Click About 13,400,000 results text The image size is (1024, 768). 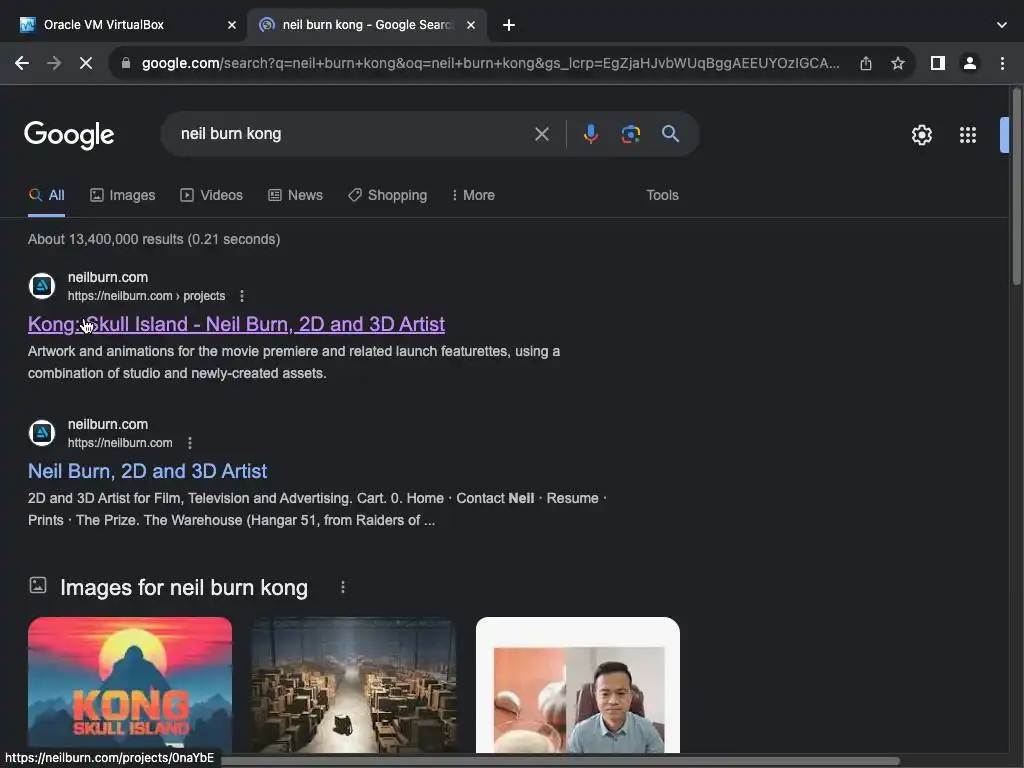pyautogui.click(x=154, y=240)
